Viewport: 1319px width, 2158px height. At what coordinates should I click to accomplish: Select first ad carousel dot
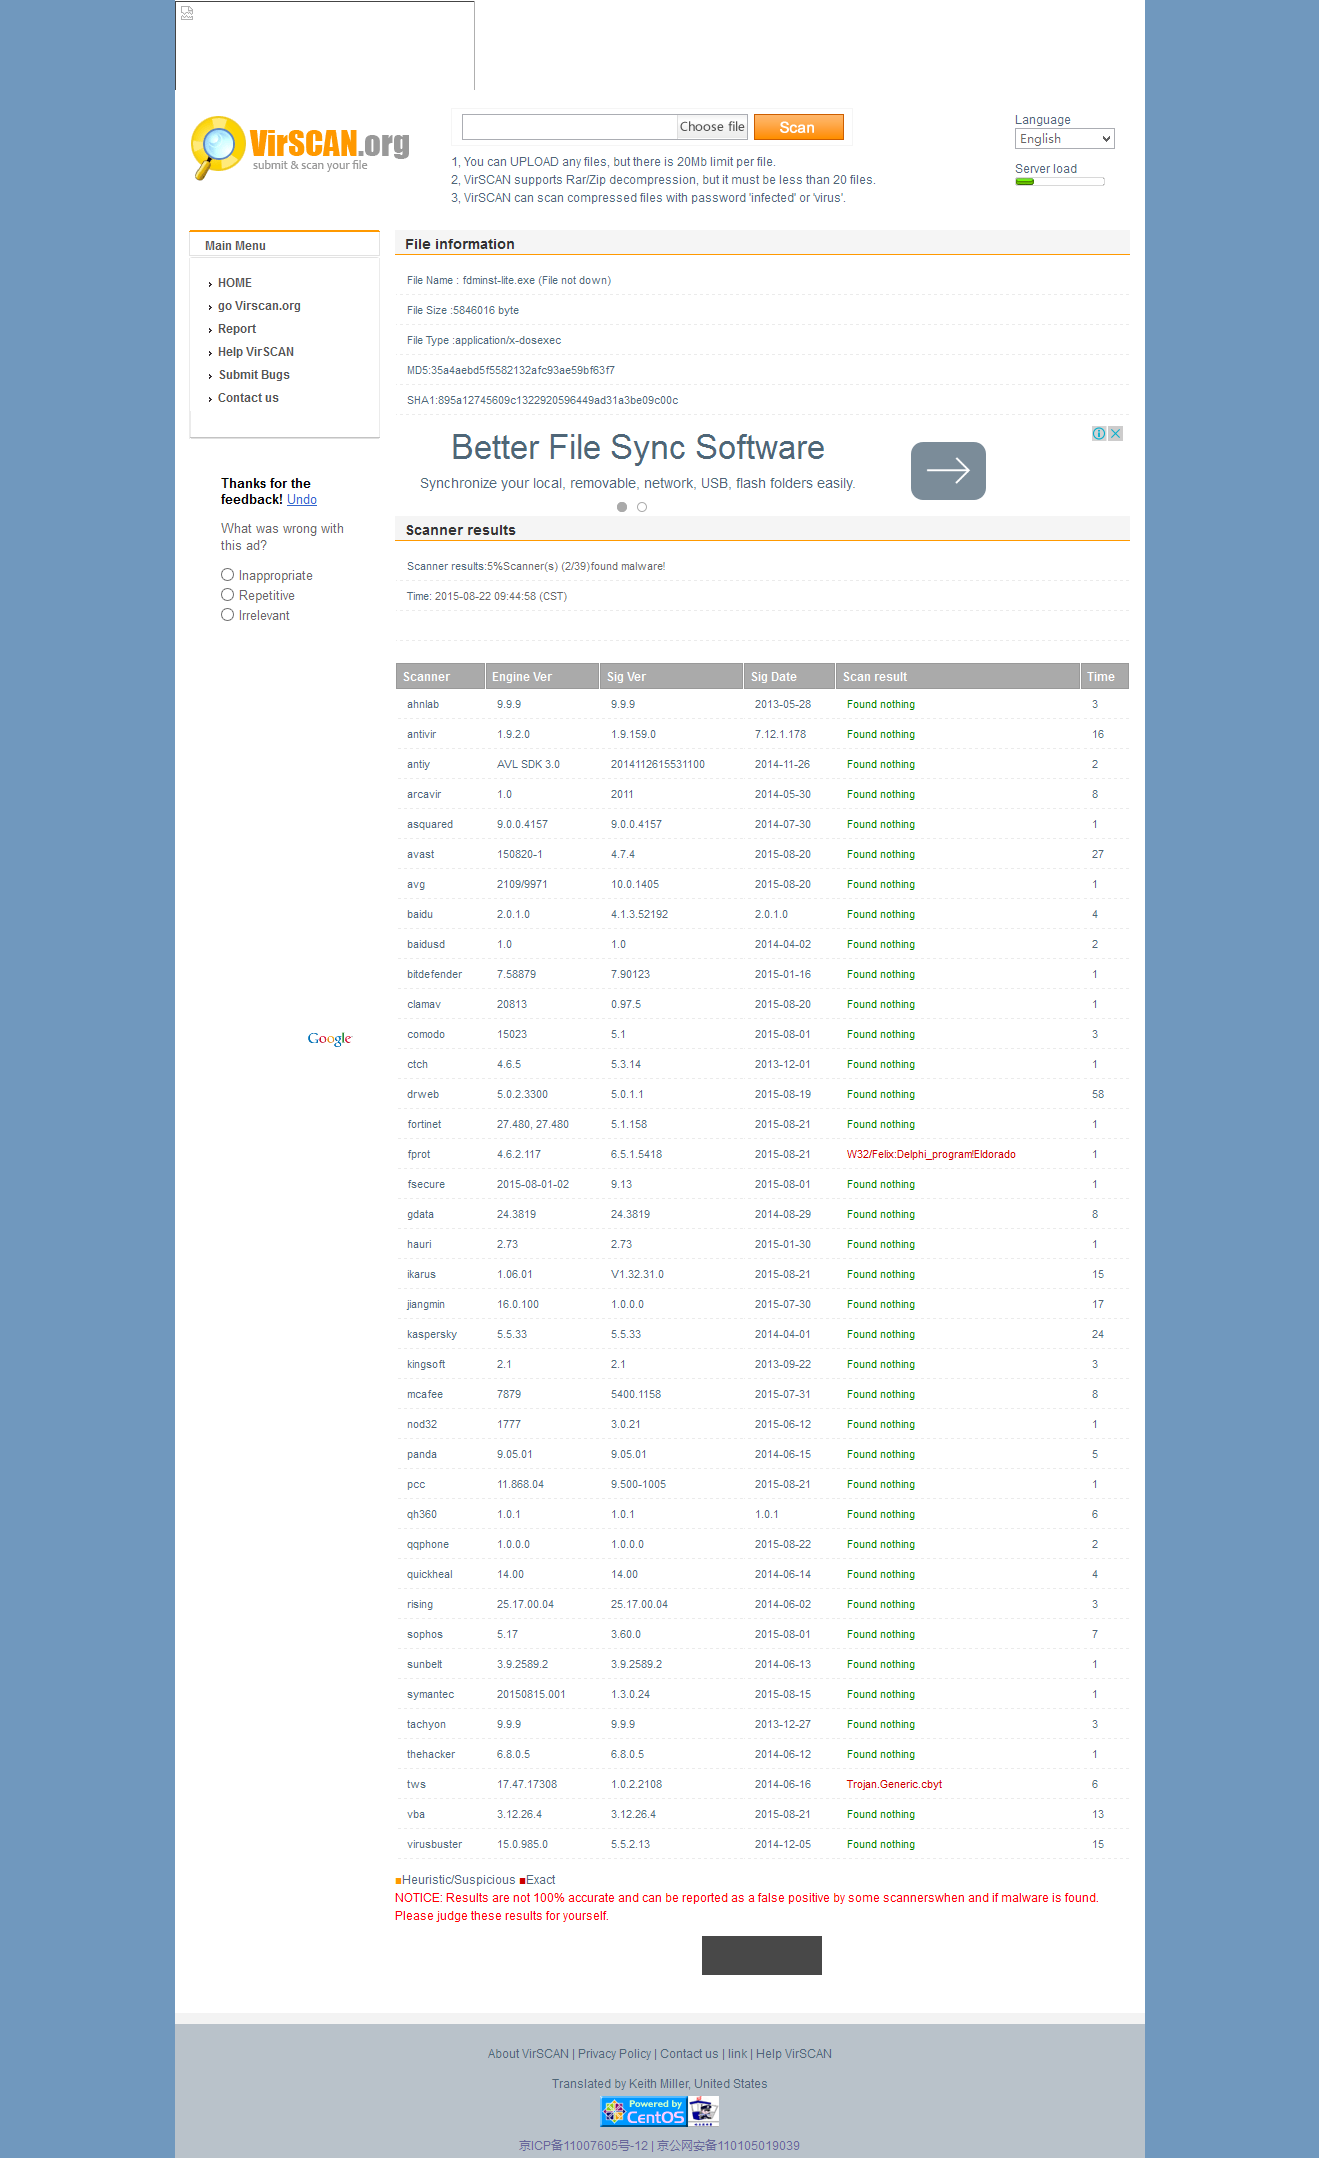(622, 507)
